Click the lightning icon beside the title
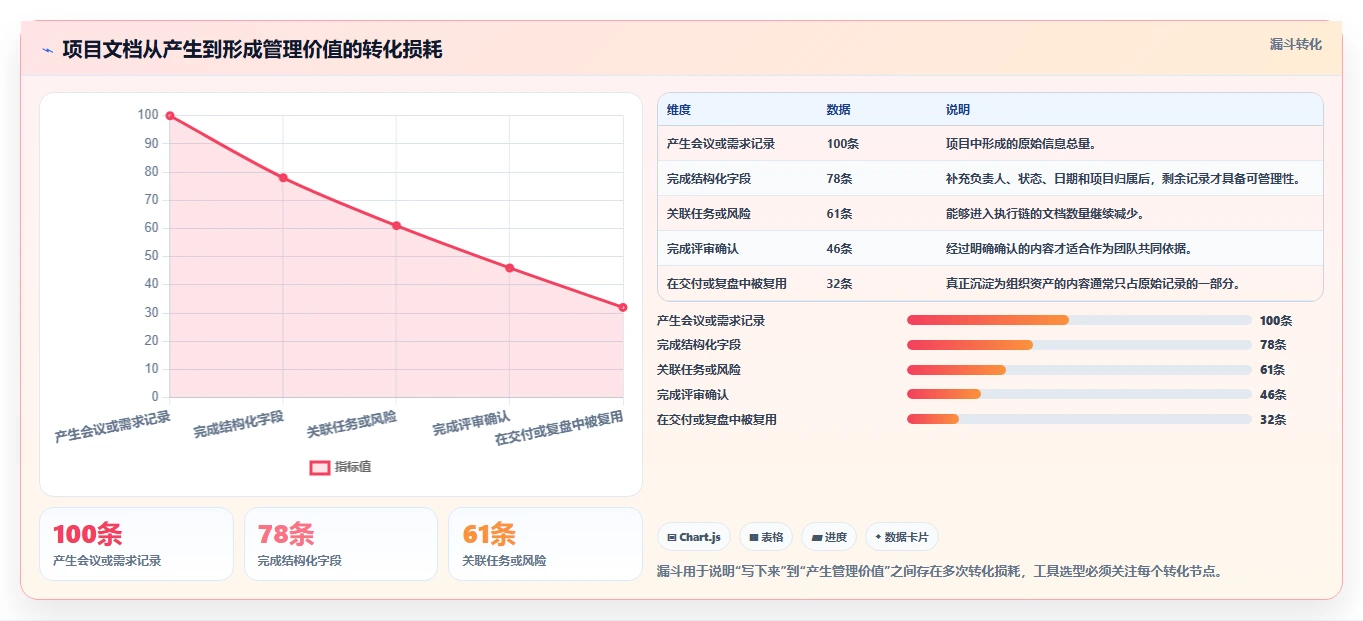Screen dimensions: 1363x621 48,50
